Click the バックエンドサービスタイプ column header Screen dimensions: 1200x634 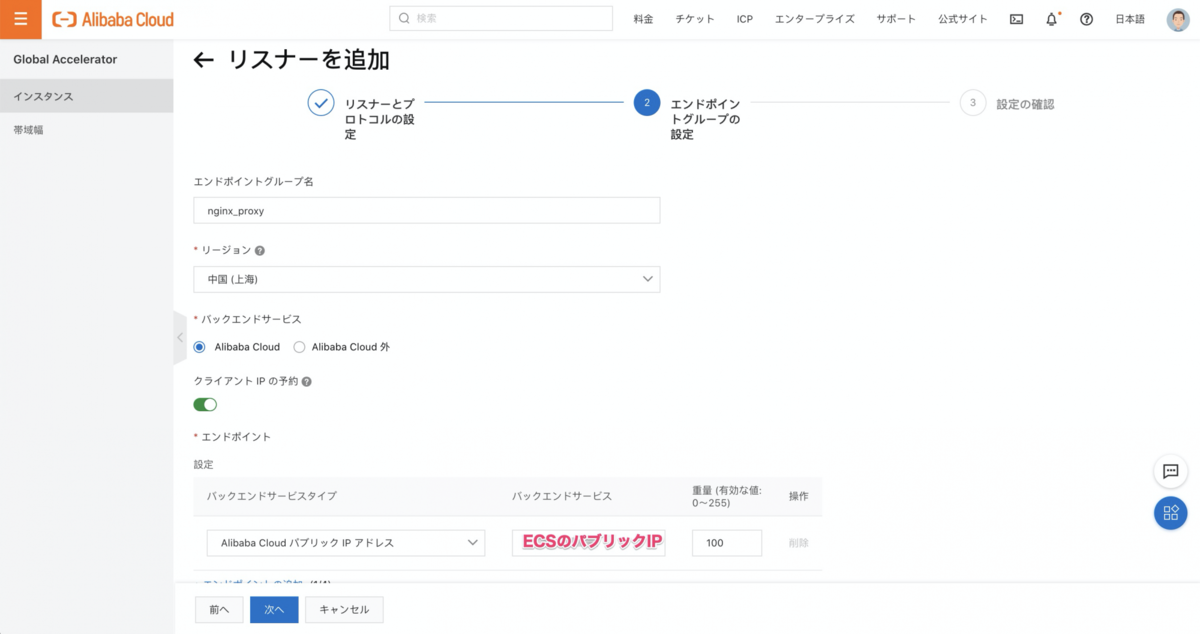click(x=271, y=496)
